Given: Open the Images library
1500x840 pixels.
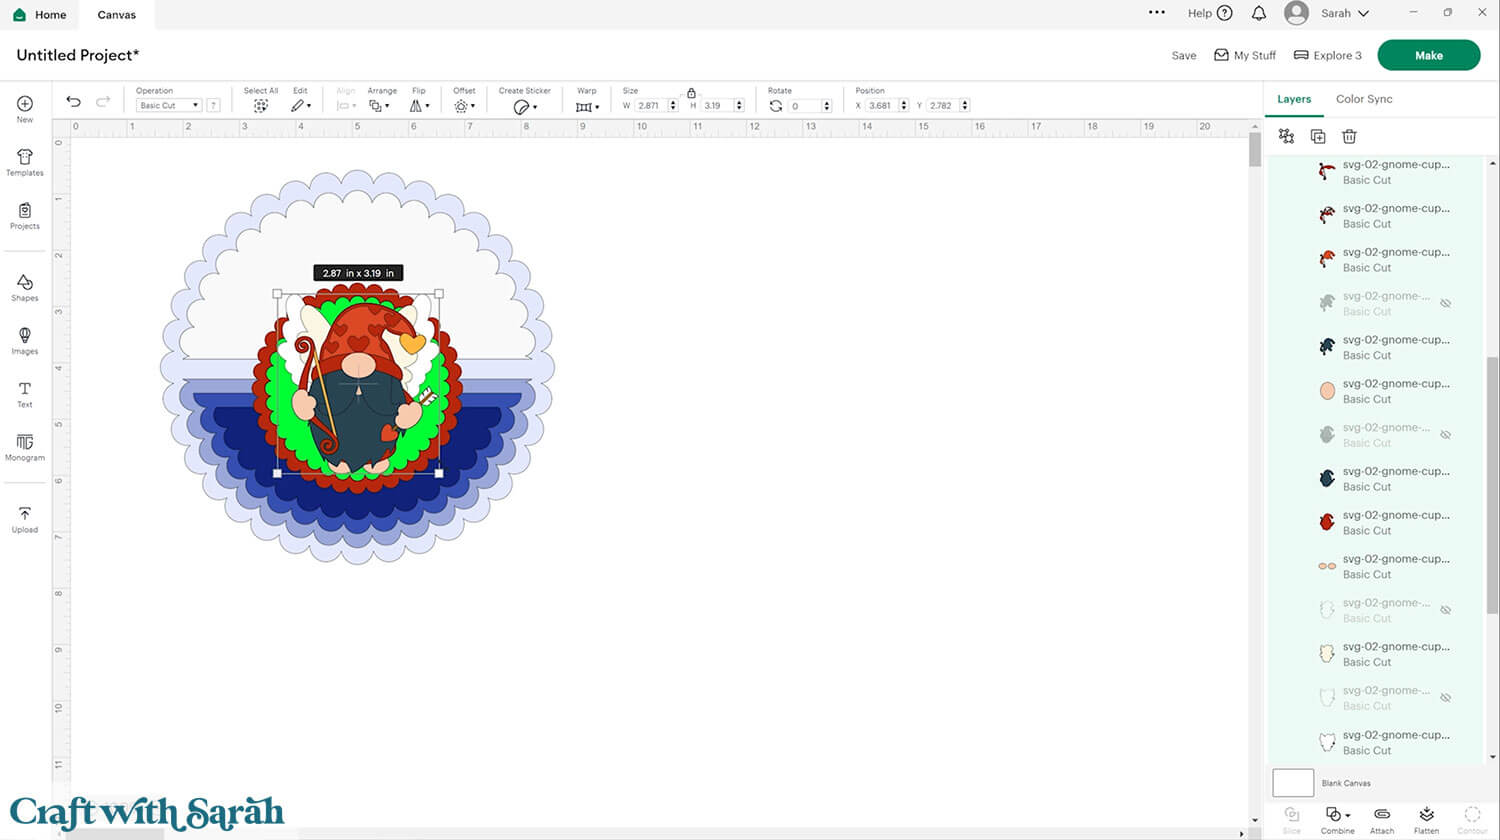Looking at the screenshot, I should click(25, 341).
